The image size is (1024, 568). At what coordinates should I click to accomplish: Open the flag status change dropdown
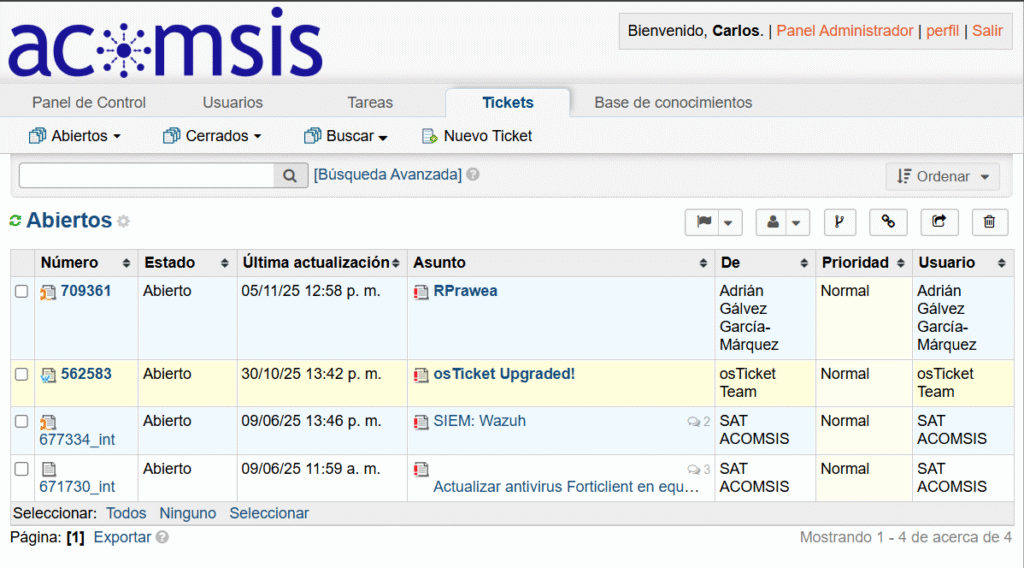click(x=713, y=222)
